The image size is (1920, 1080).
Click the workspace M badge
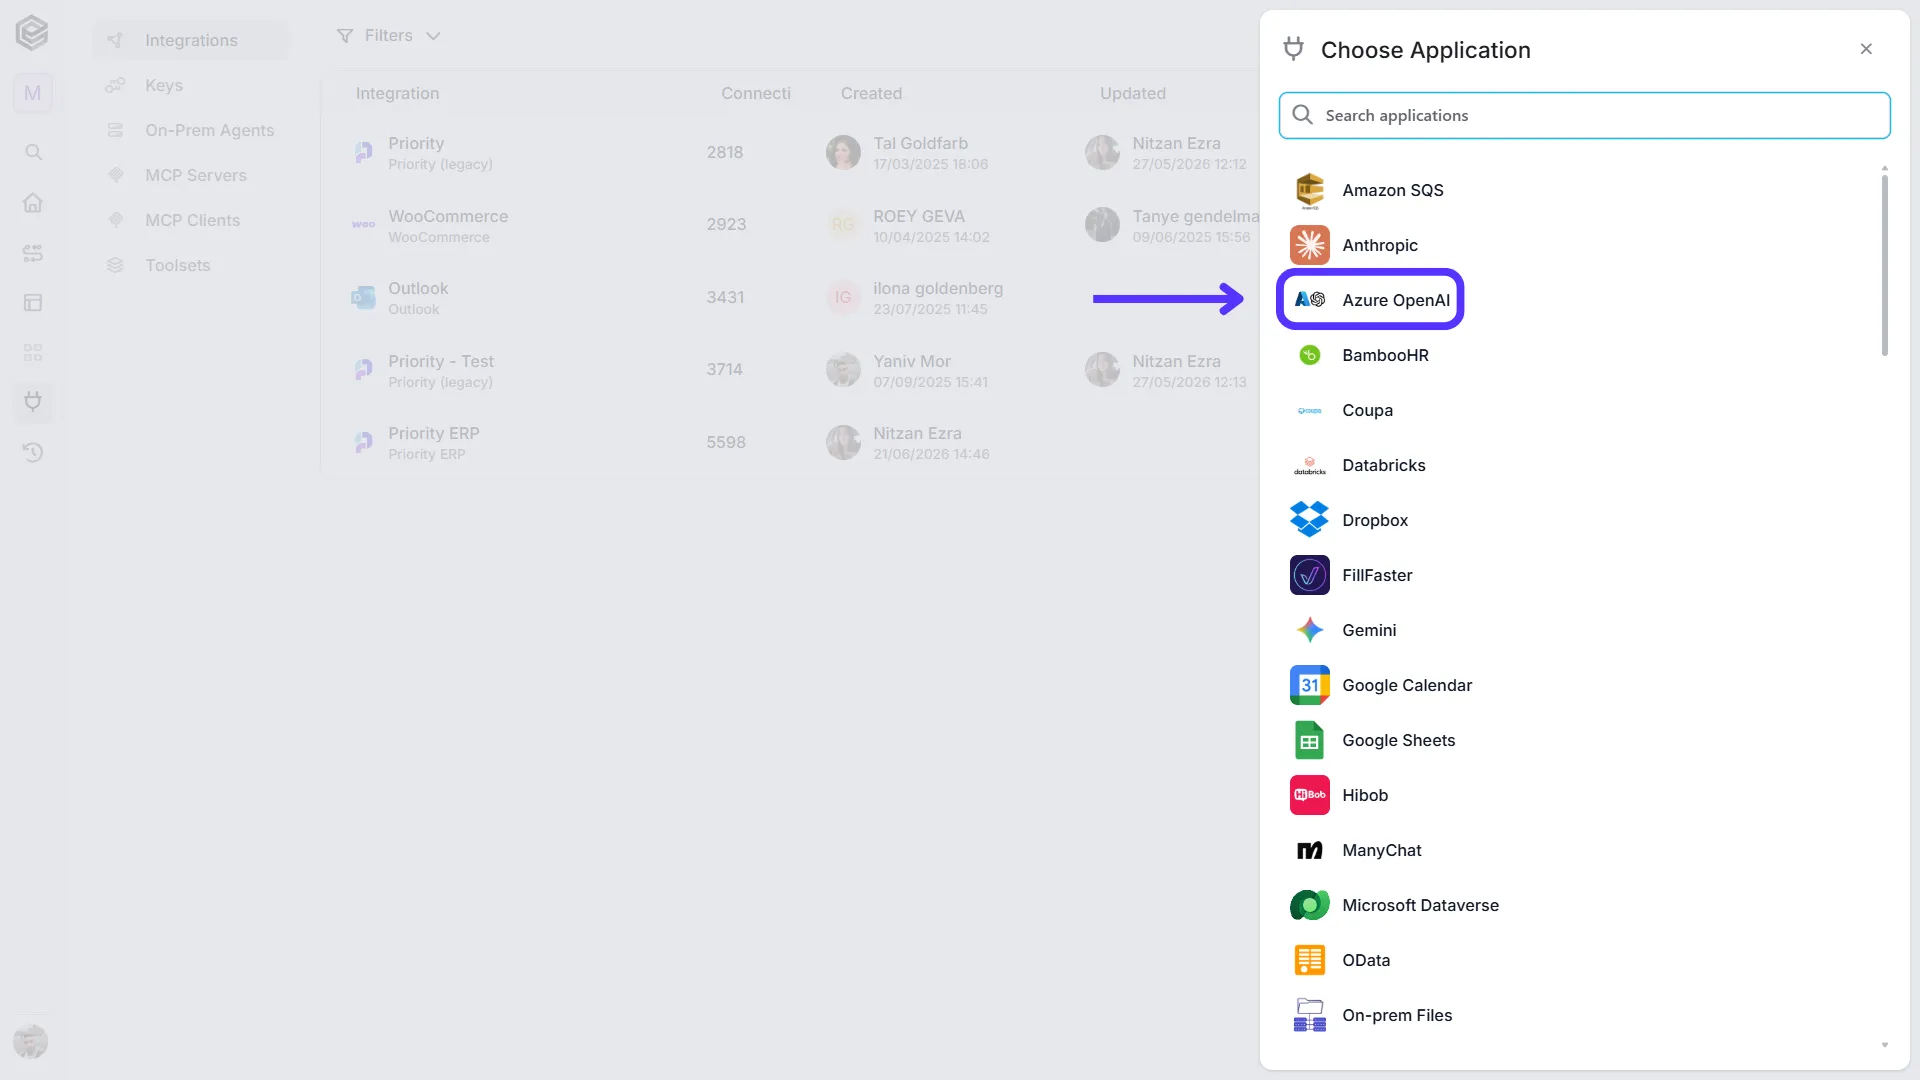click(33, 93)
